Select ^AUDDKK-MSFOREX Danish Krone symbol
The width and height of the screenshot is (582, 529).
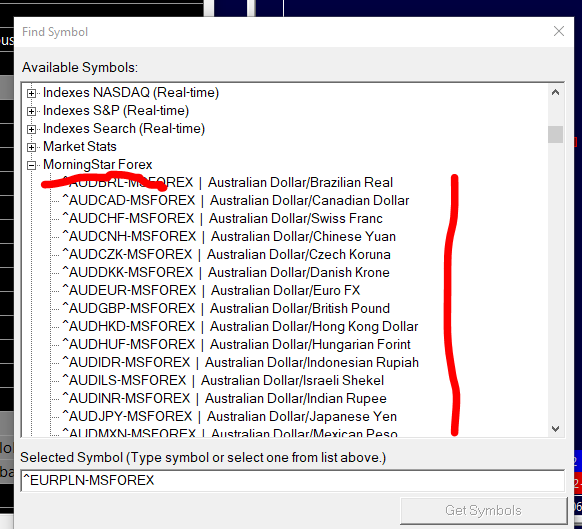click(226, 272)
